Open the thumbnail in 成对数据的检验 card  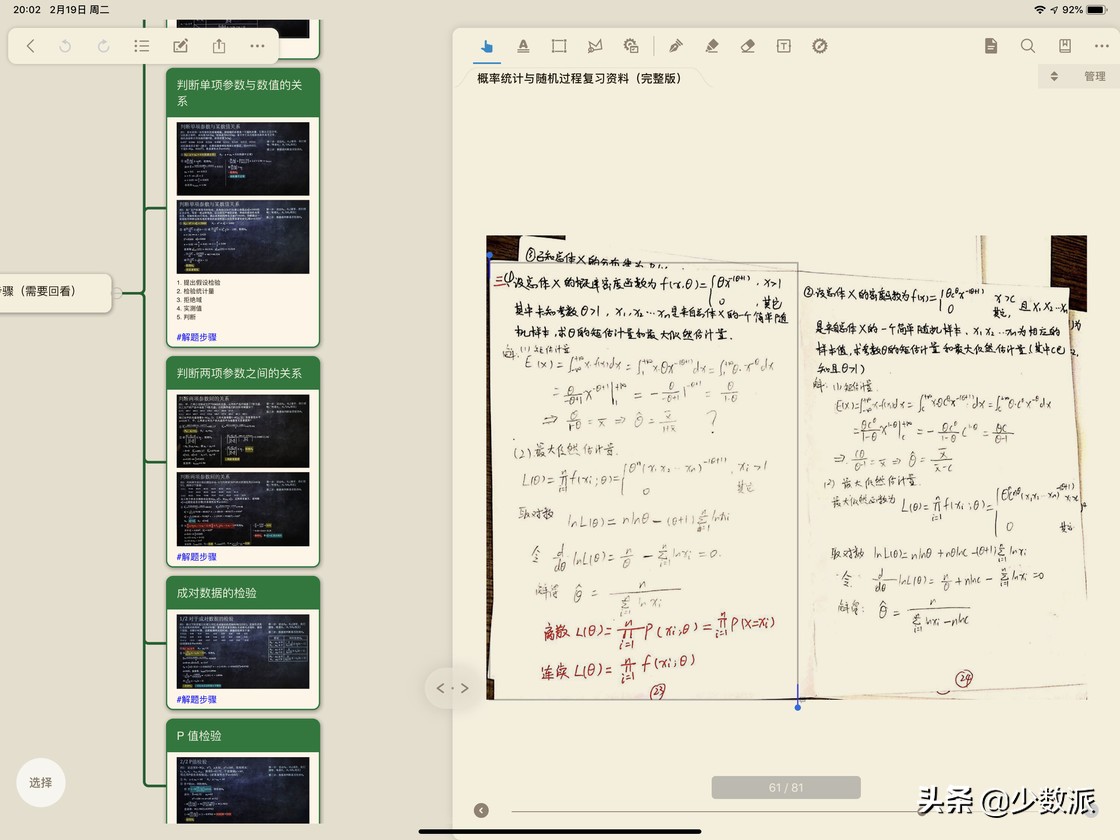pos(243,651)
